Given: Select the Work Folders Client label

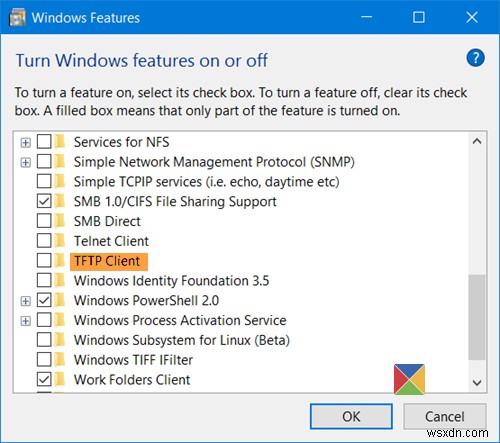Looking at the screenshot, I should 132,380.
